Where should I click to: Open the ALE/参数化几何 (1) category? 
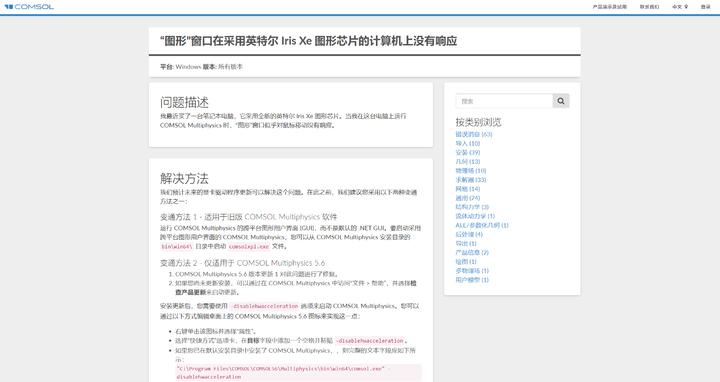[482, 225]
